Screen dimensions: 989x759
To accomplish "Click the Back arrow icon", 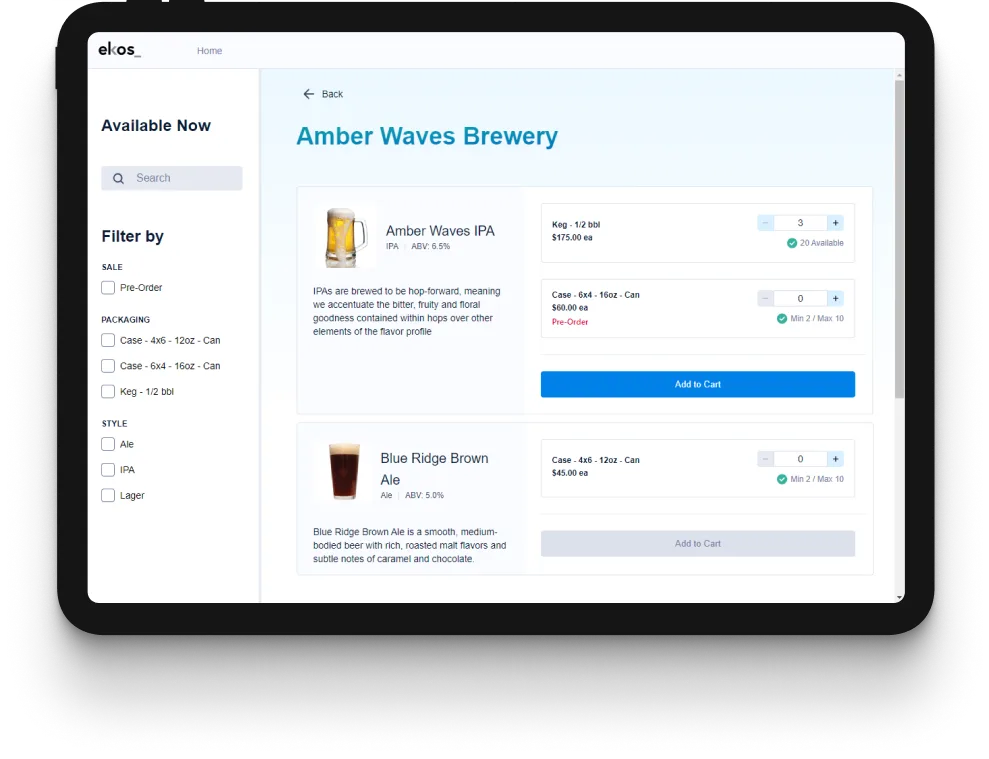I will point(308,94).
